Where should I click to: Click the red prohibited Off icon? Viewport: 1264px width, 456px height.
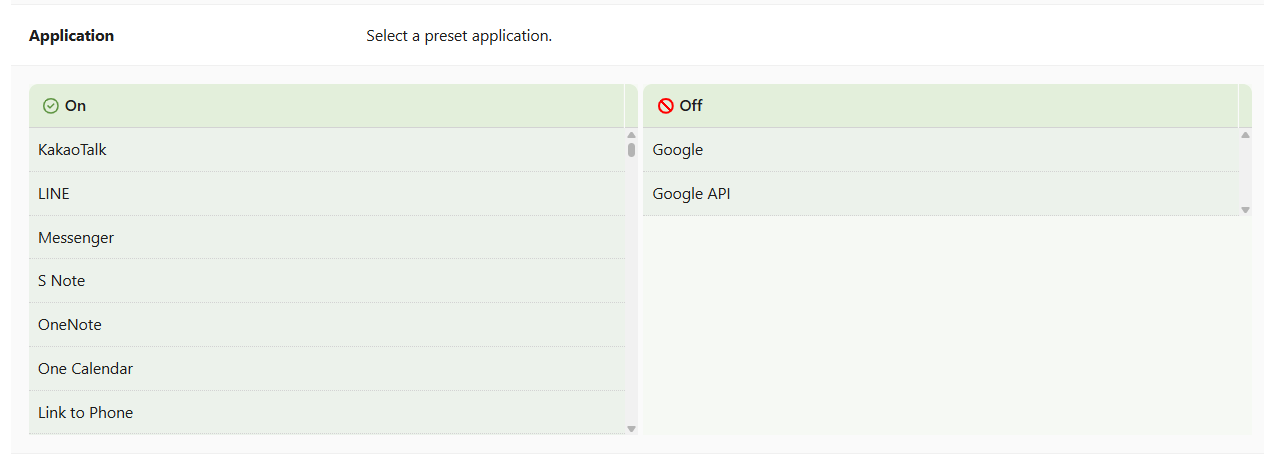click(666, 106)
